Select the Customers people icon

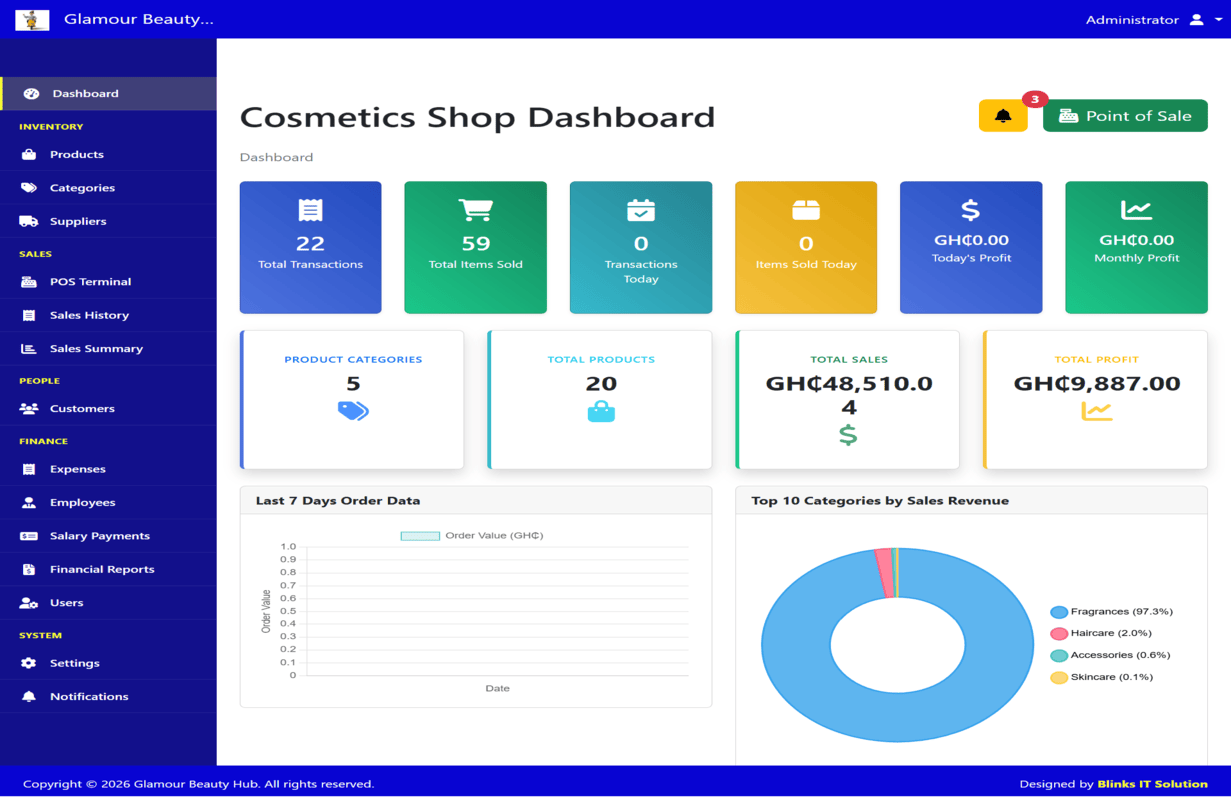(28, 408)
